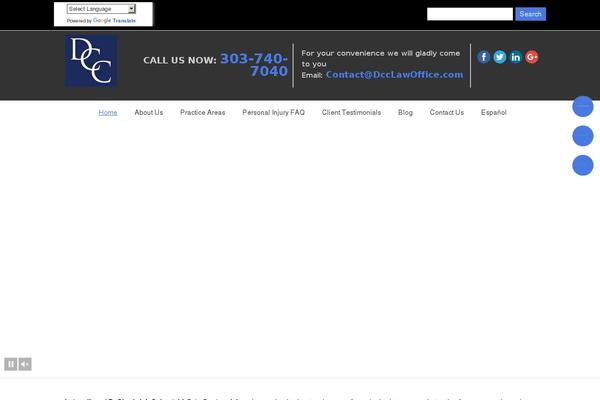
Task: Mute the background video sound
Action: 25,364
